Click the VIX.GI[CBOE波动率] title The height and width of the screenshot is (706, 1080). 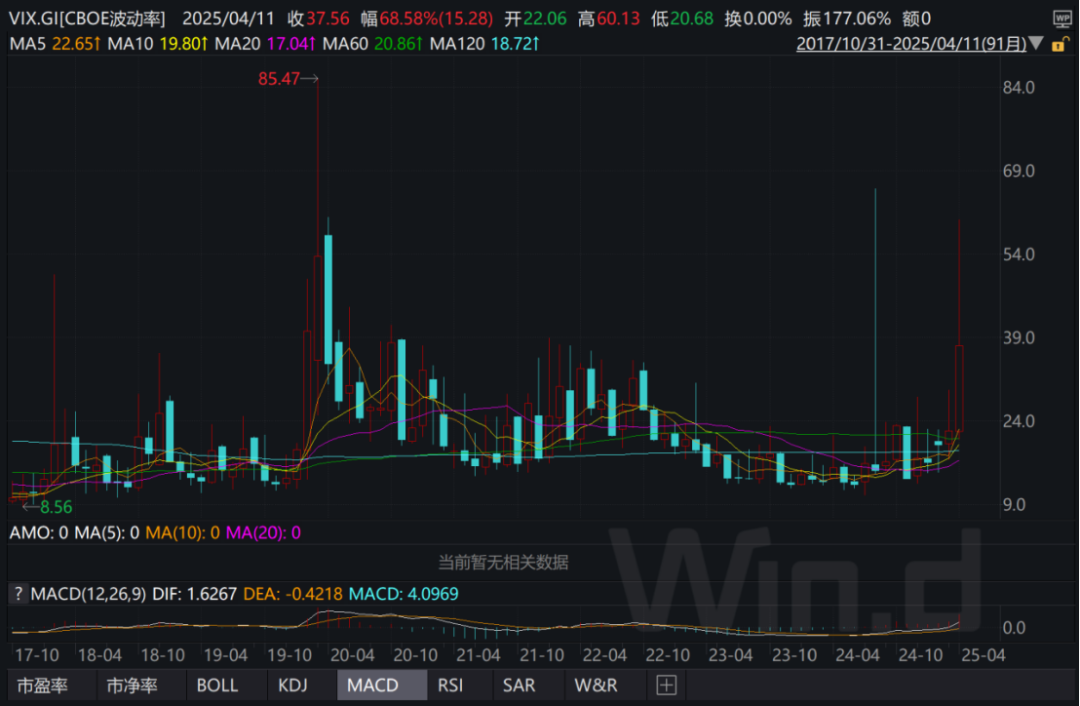click(87, 19)
